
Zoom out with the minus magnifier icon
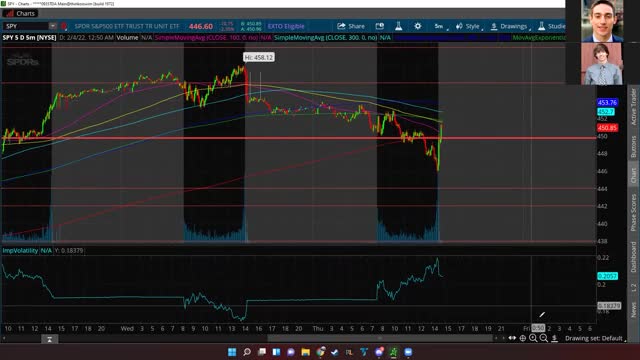coord(544,338)
